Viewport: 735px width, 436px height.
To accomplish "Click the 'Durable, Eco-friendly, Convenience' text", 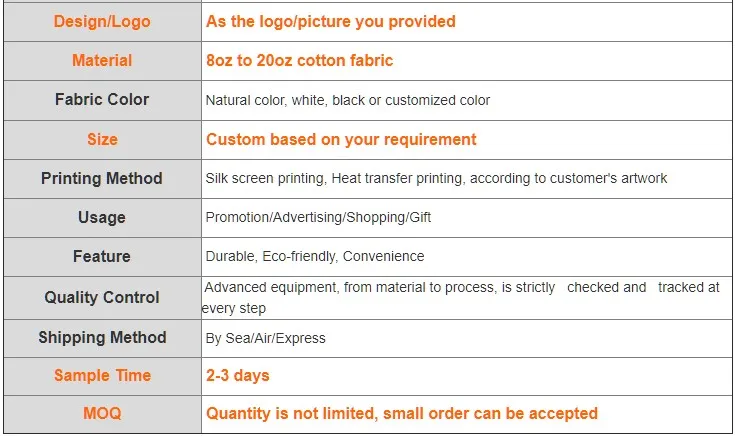I will [315, 256].
